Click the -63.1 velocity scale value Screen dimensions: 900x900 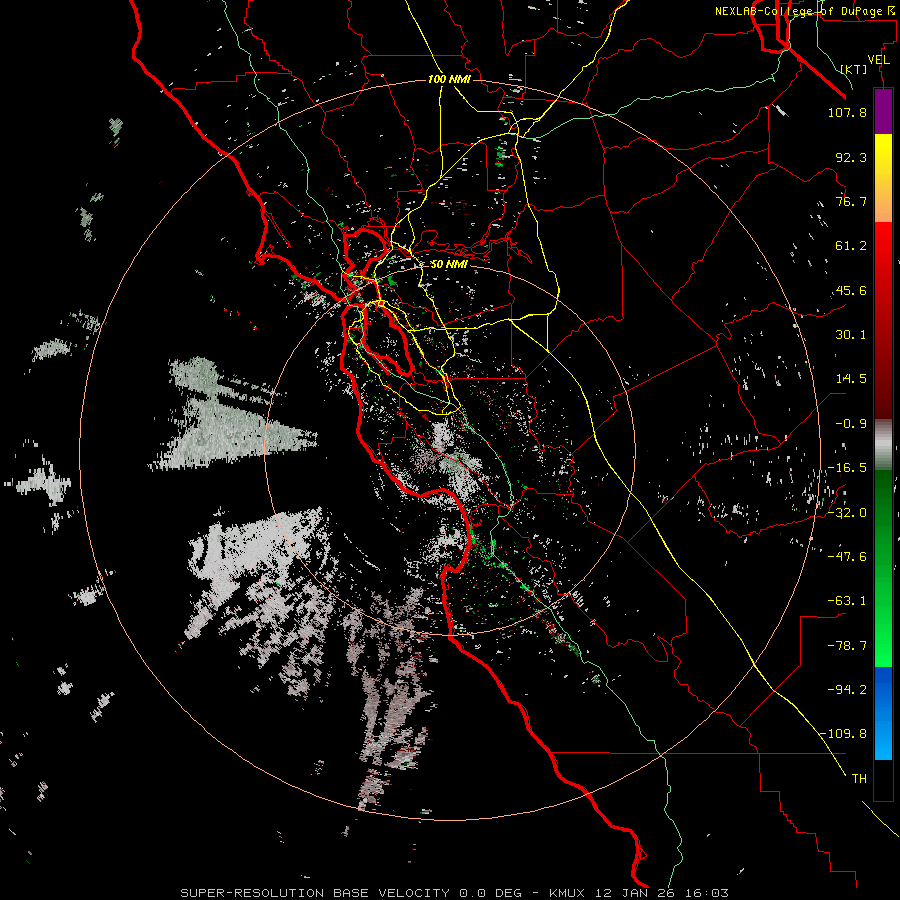[847, 601]
